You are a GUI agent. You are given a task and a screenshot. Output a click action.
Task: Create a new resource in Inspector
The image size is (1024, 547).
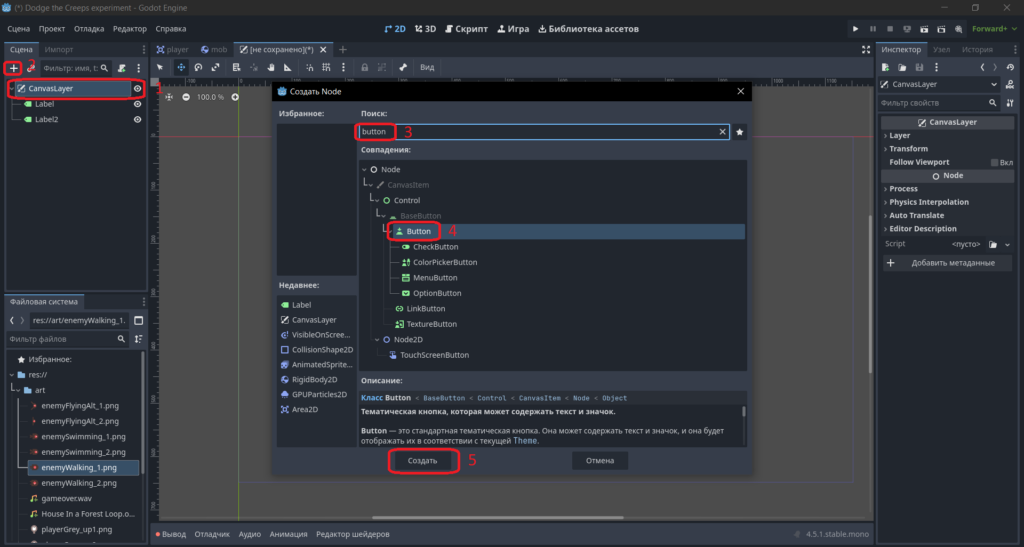coord(886,67)
